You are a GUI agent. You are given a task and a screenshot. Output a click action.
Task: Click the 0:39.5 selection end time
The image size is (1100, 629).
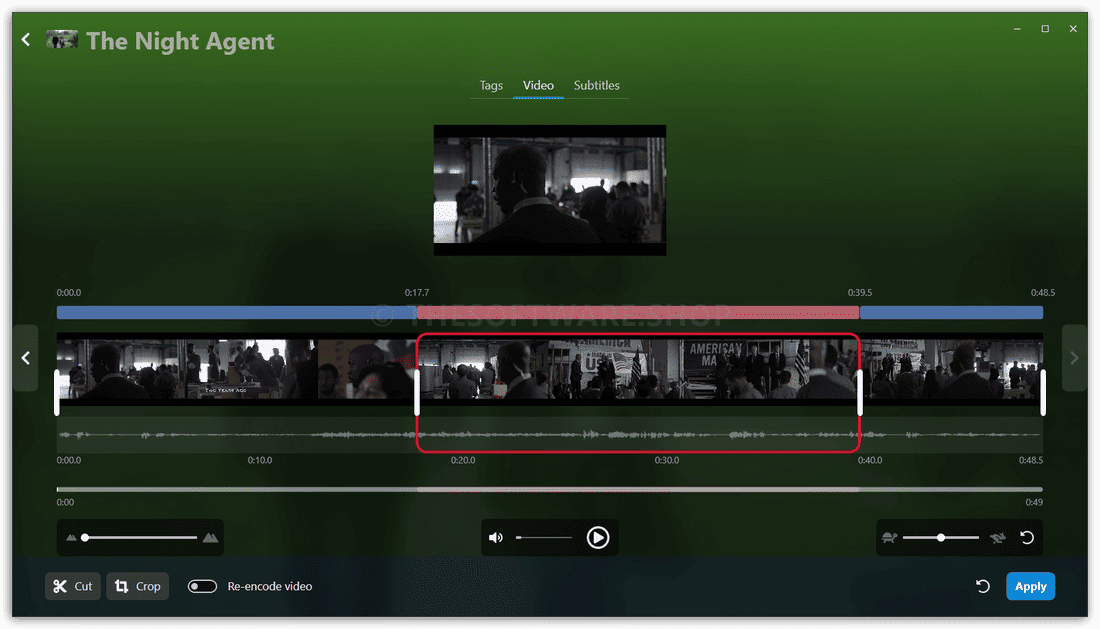coord(860,292)
